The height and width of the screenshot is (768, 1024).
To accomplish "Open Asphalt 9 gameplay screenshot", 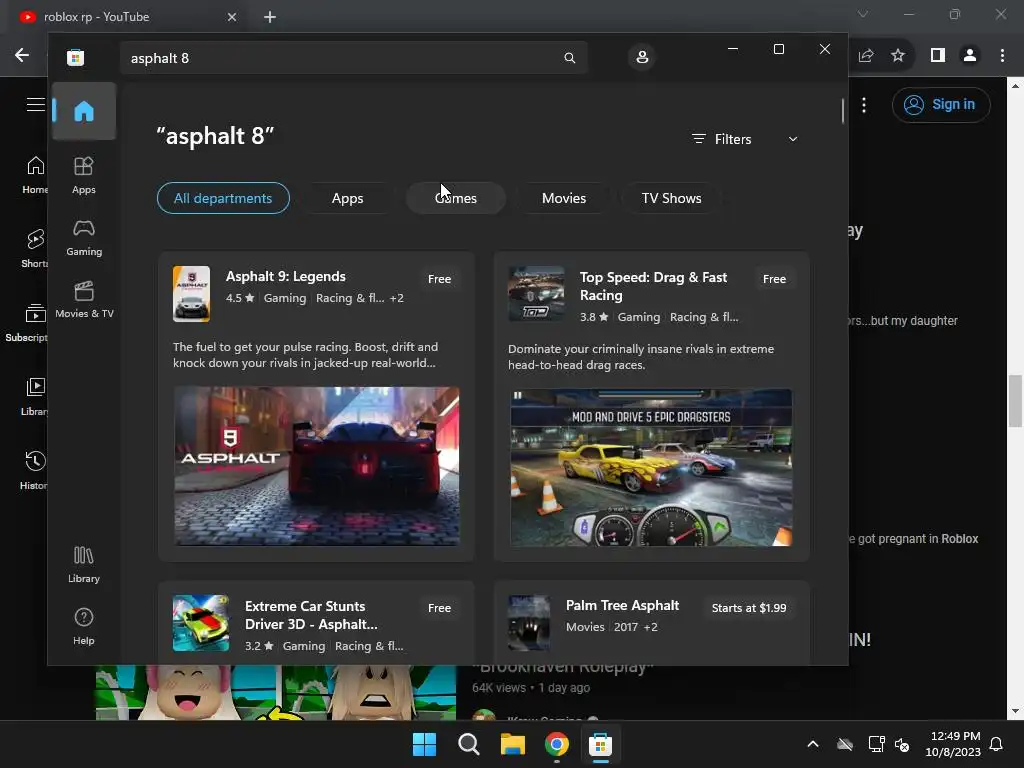I will 316,466.
